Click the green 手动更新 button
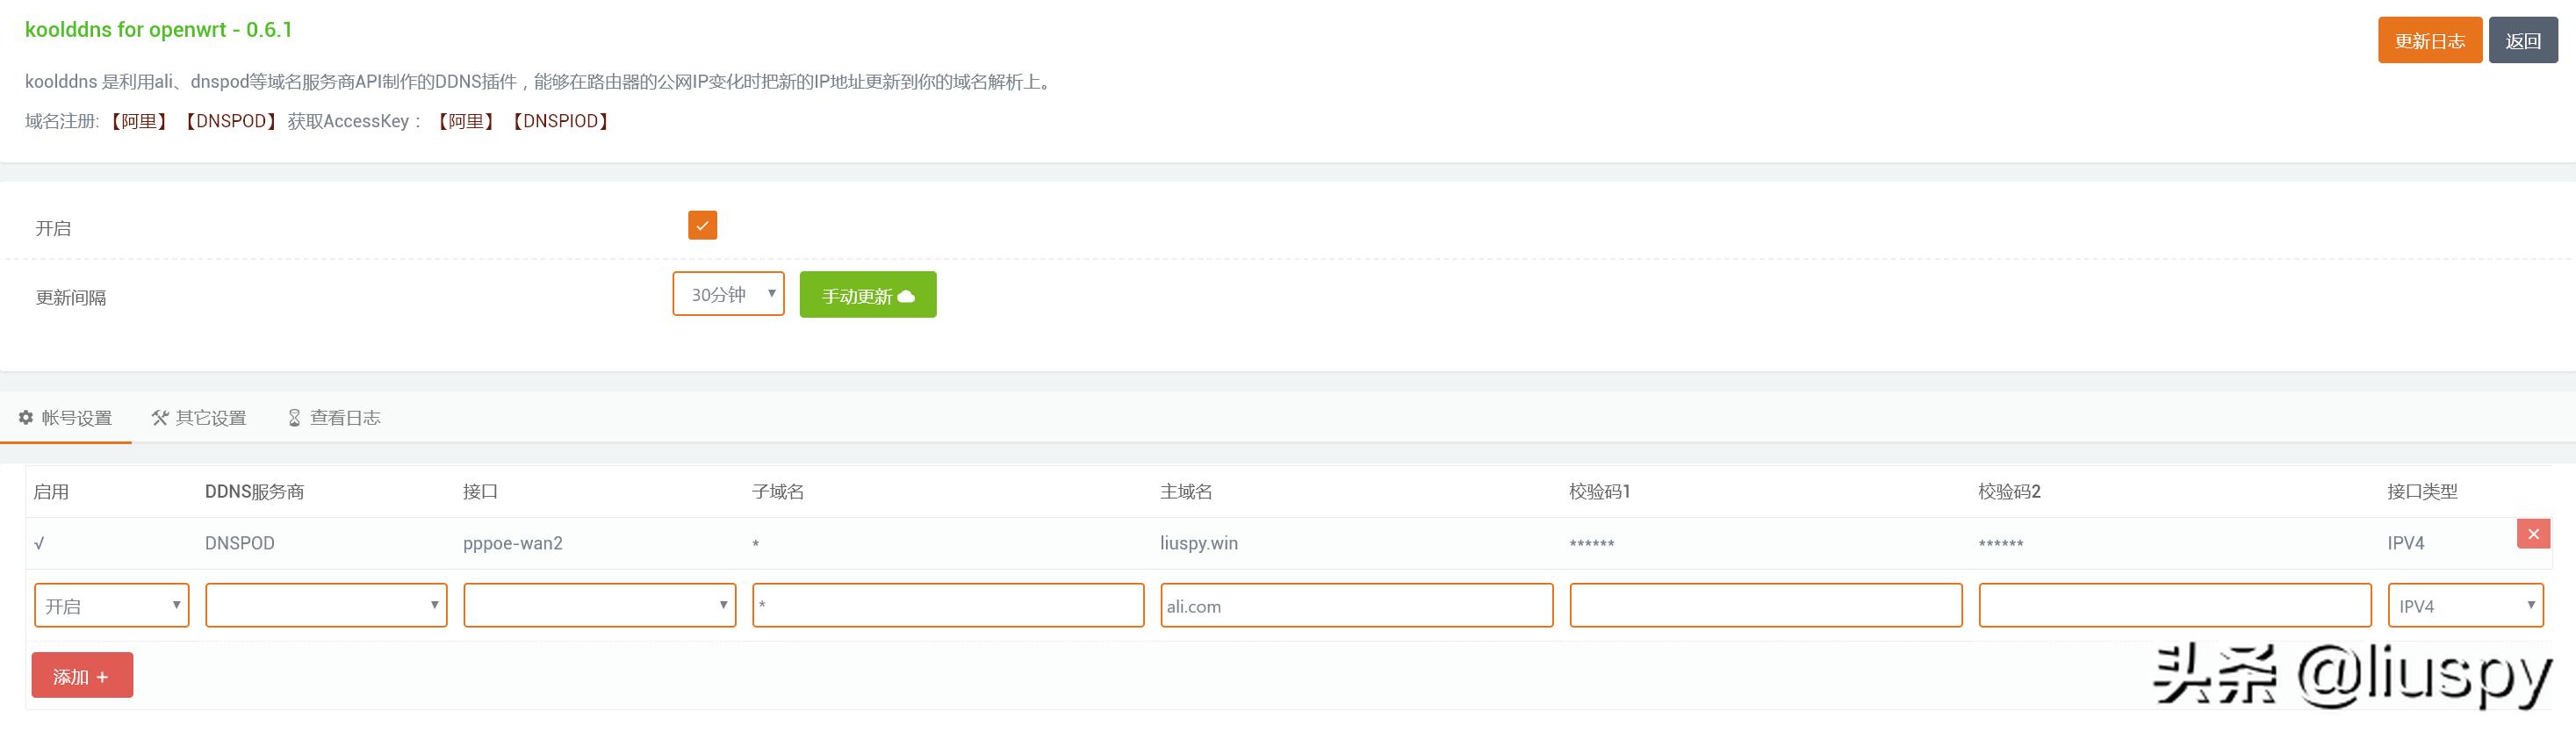 point(868,294)
